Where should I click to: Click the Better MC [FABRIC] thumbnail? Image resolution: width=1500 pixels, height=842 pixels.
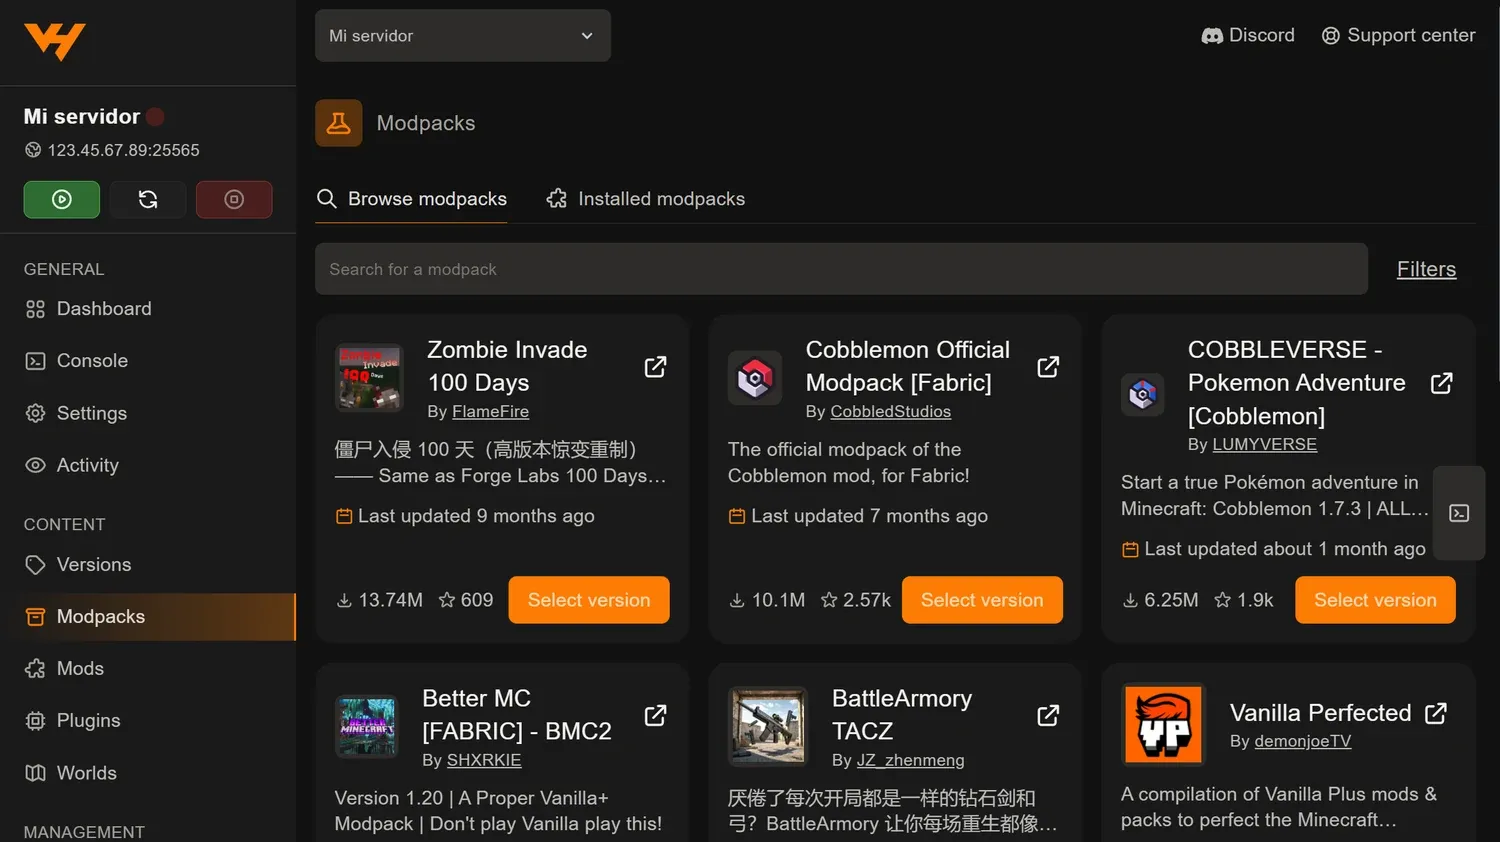tap(367, 727)
